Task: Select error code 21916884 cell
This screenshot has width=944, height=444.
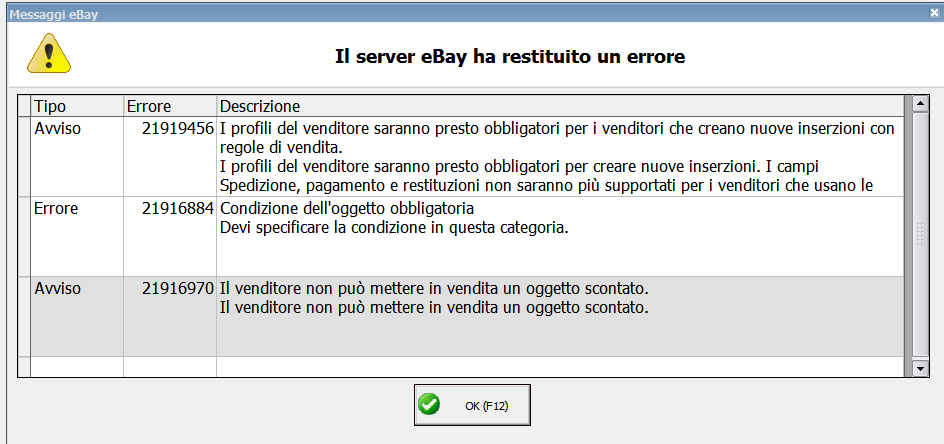Action: click(x=170, y=236)
